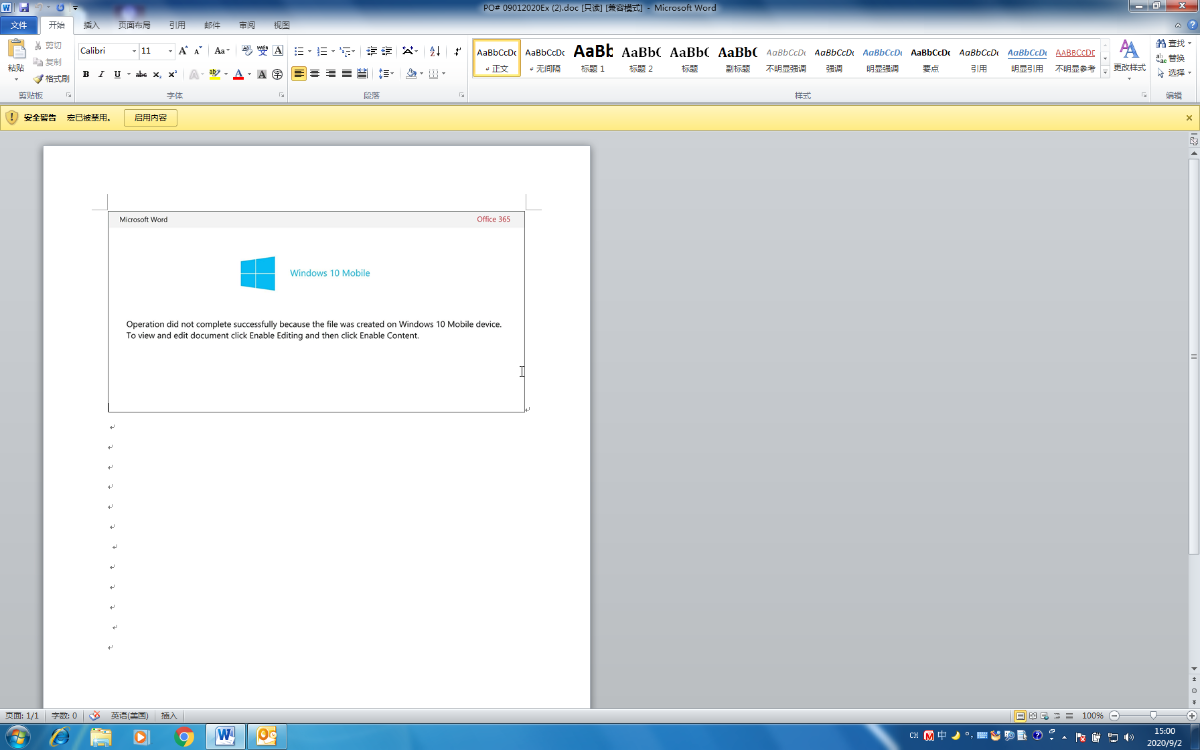Viewport: 1200px width, 750px height.
Task: Switch to the Mailings (邮件) tab
Action: pos(212,24)
